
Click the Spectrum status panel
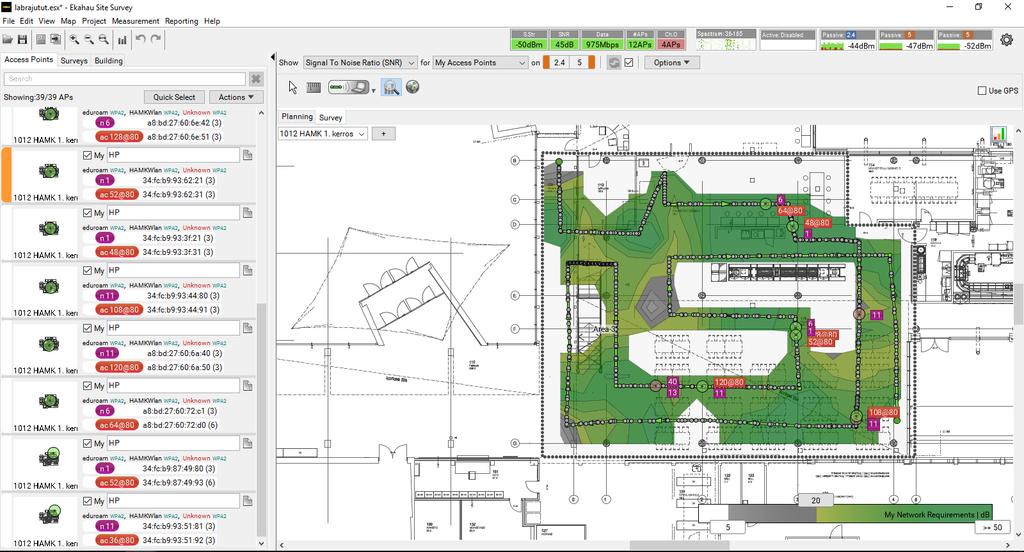tap(726, 40)
